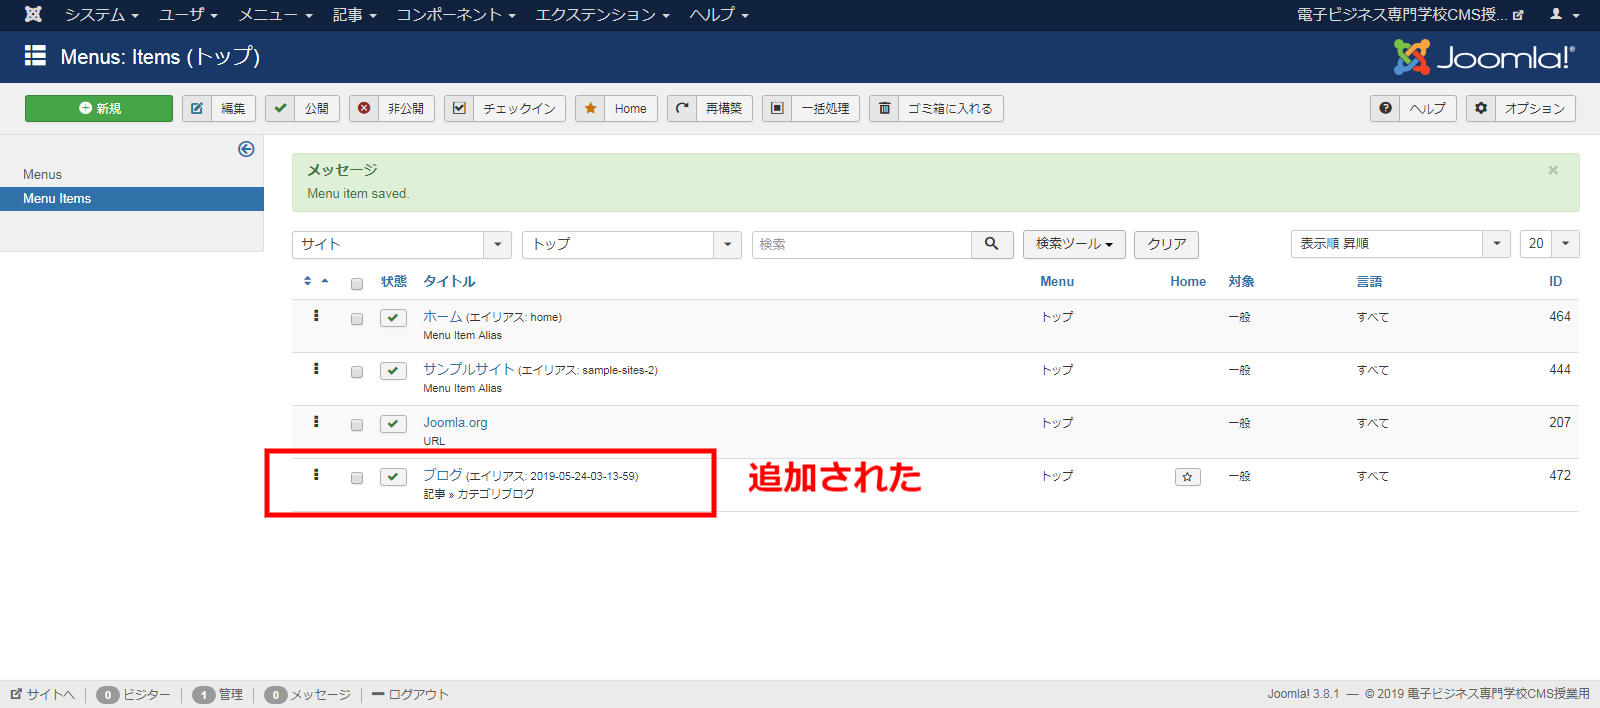The width and height of the screenshot is (1600, 708).
Task: Click drag handle for ブログ row
Action: pyautogui.click(x=316, y=475)
